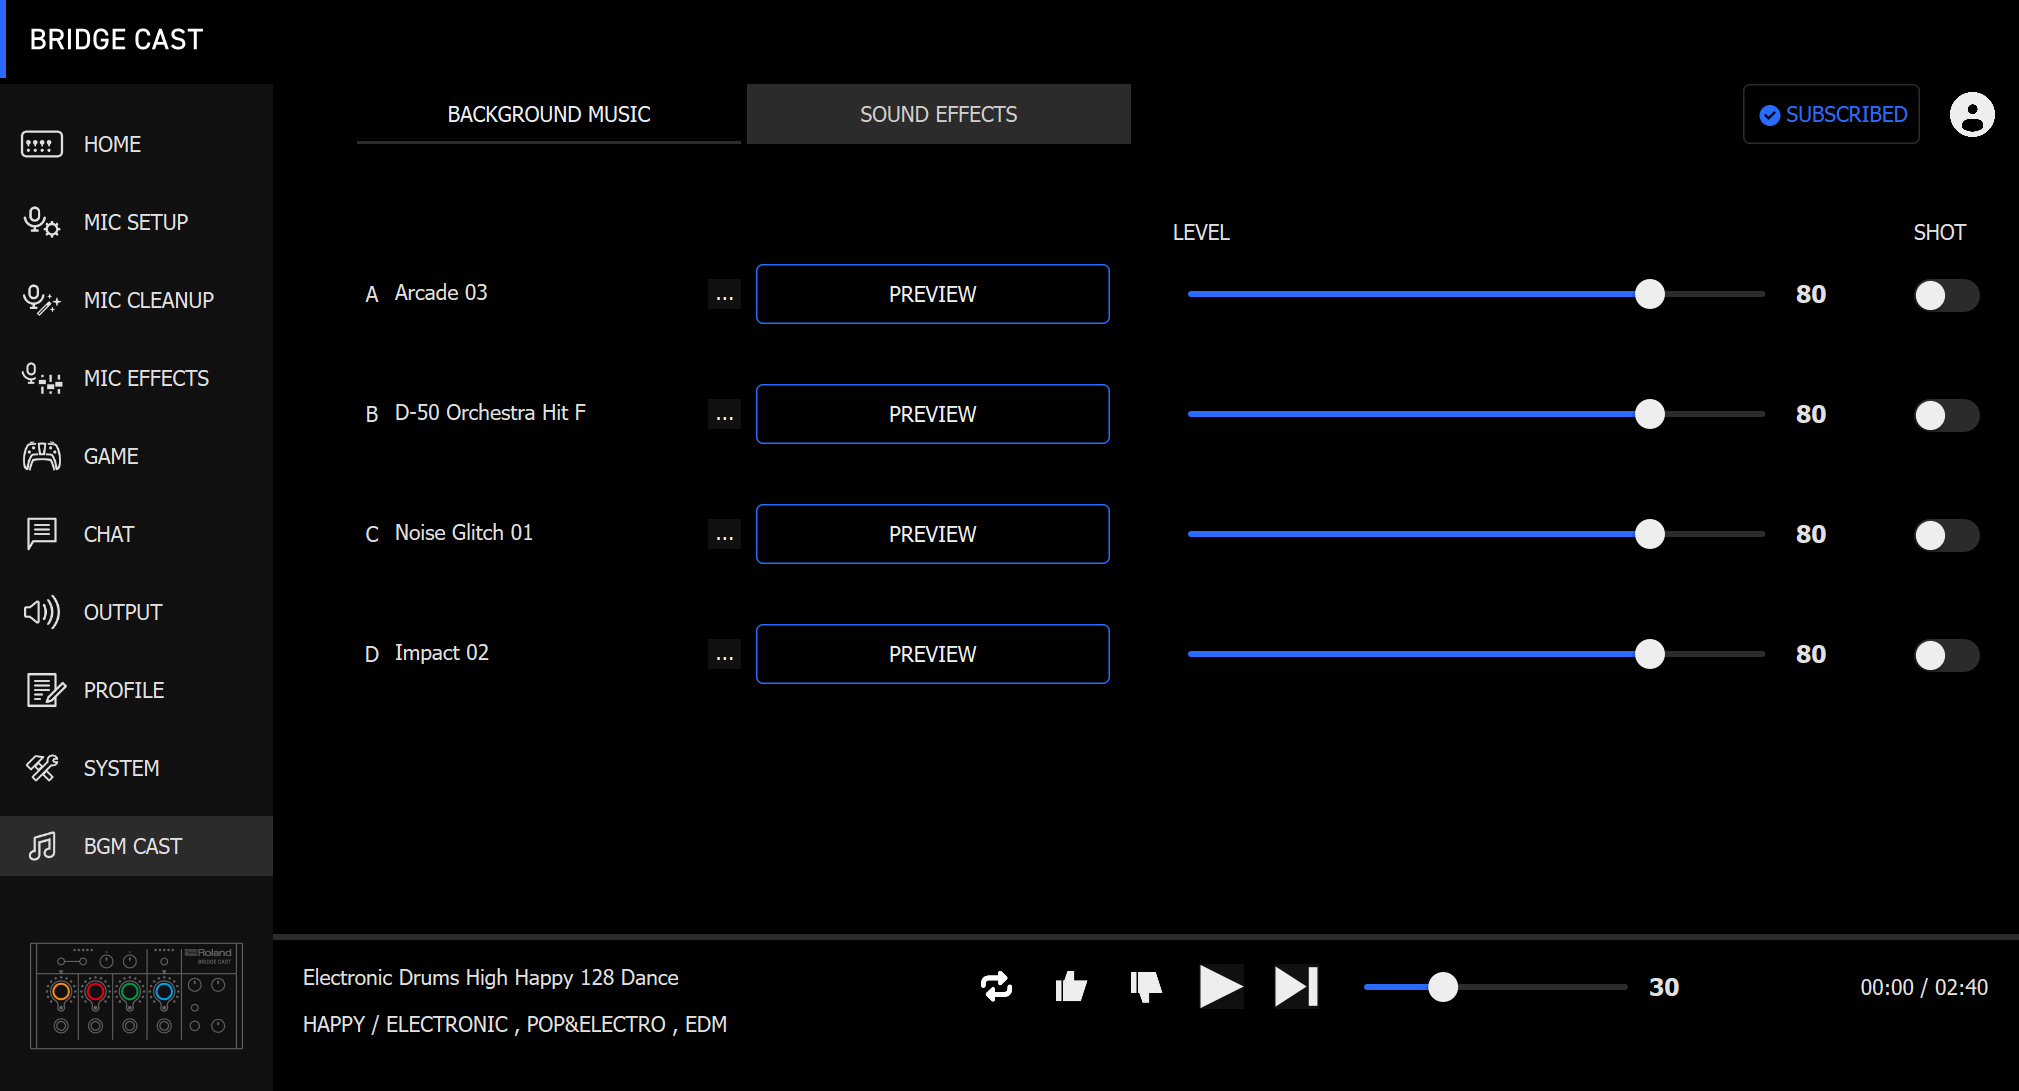Click the 00:00 / 02:40 time display

coord(1924,987)
